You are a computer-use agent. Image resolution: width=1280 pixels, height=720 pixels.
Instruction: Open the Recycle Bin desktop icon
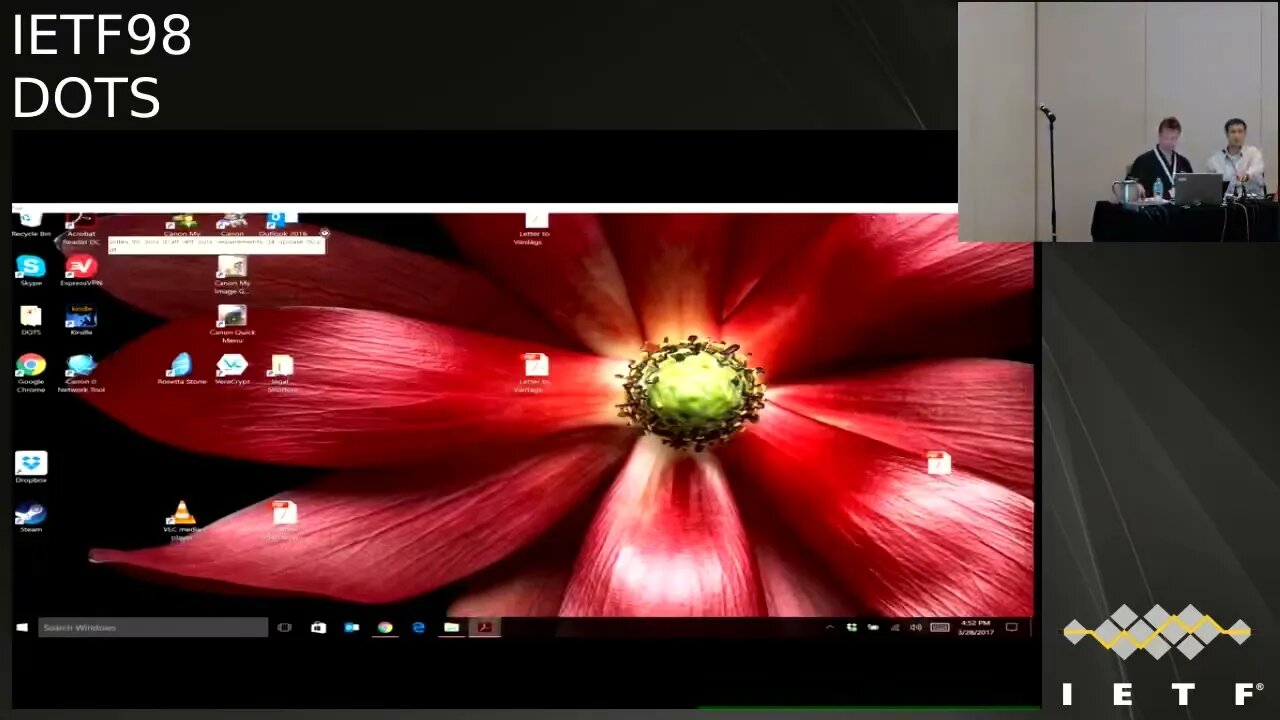point(31,225)
